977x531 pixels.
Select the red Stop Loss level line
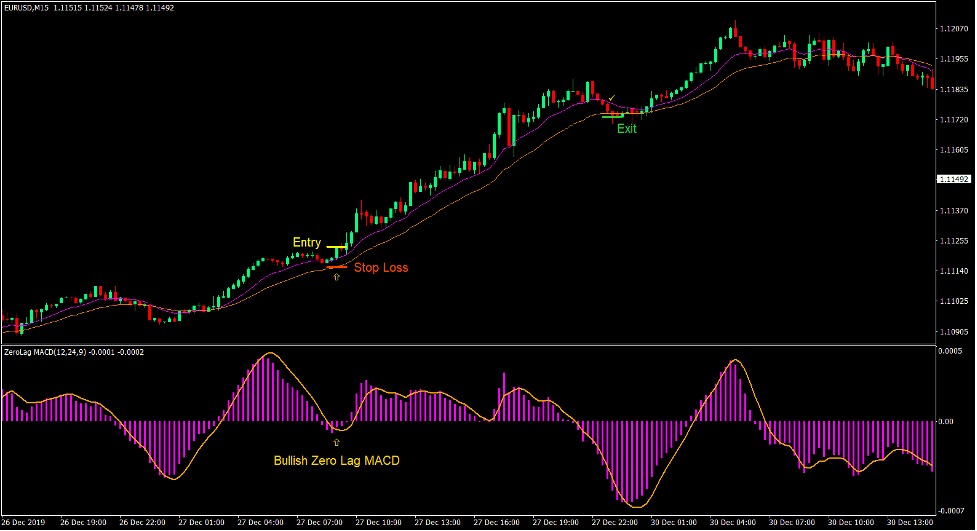335,267
